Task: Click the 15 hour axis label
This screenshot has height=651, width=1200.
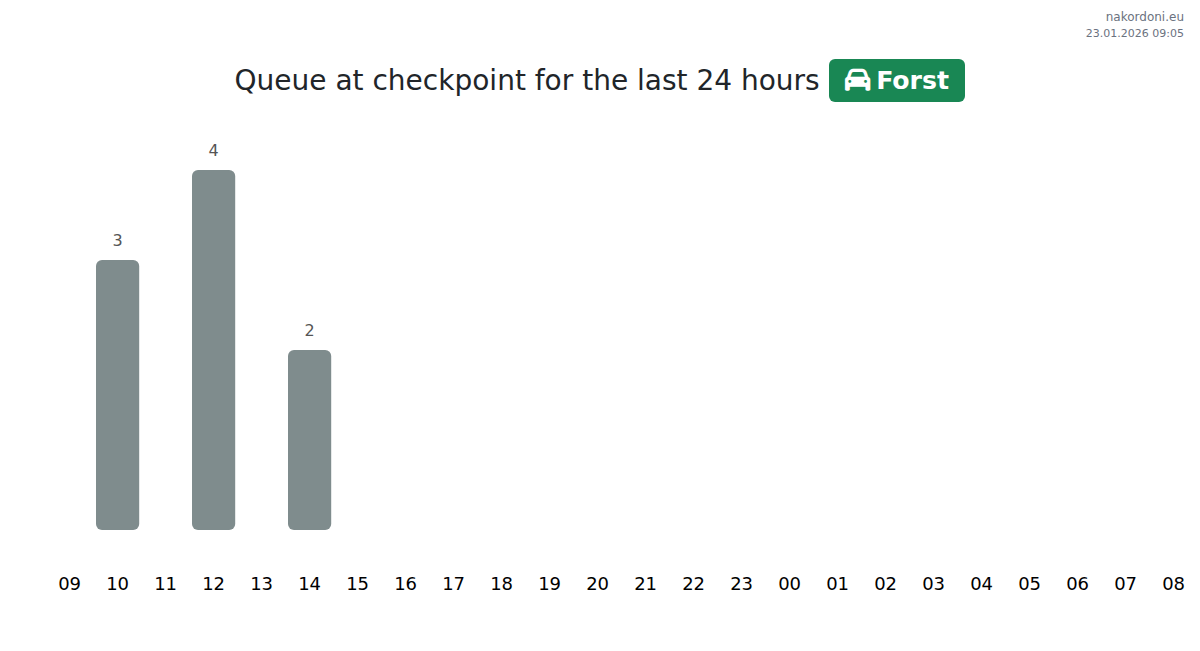Action: pyautogui.click(x=357, y=584)
